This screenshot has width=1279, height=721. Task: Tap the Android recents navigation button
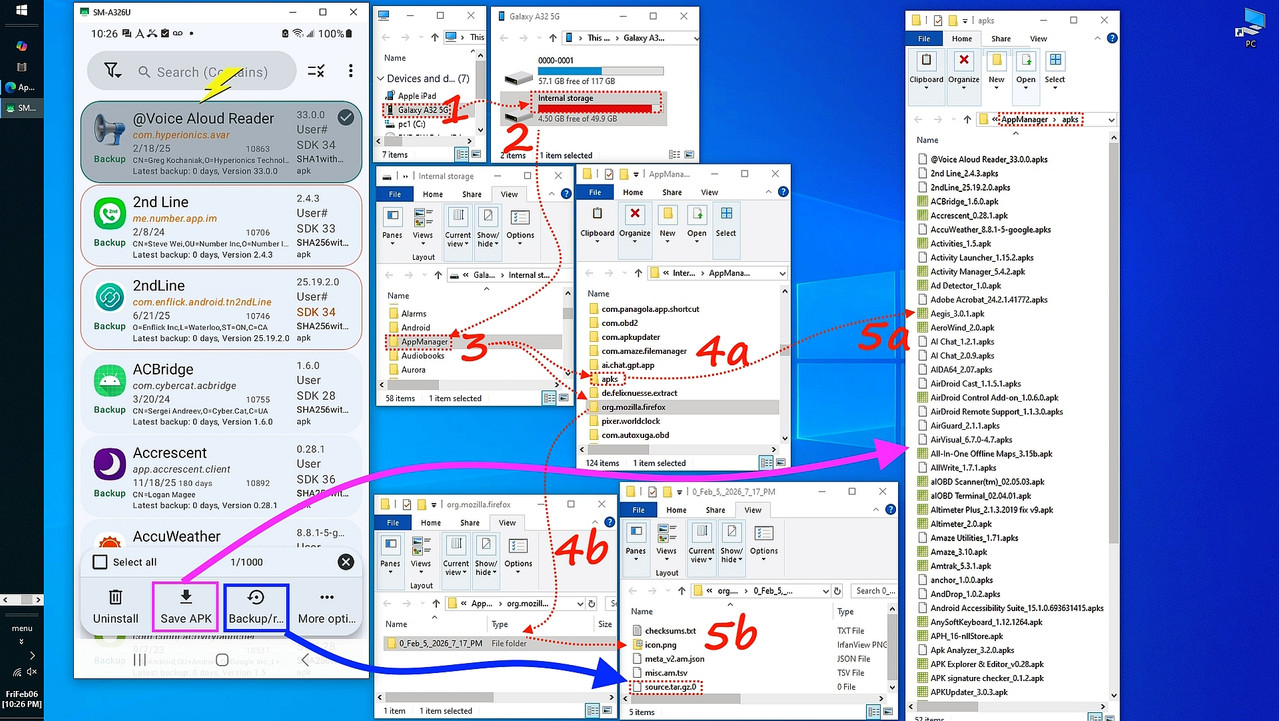[139, 660]
